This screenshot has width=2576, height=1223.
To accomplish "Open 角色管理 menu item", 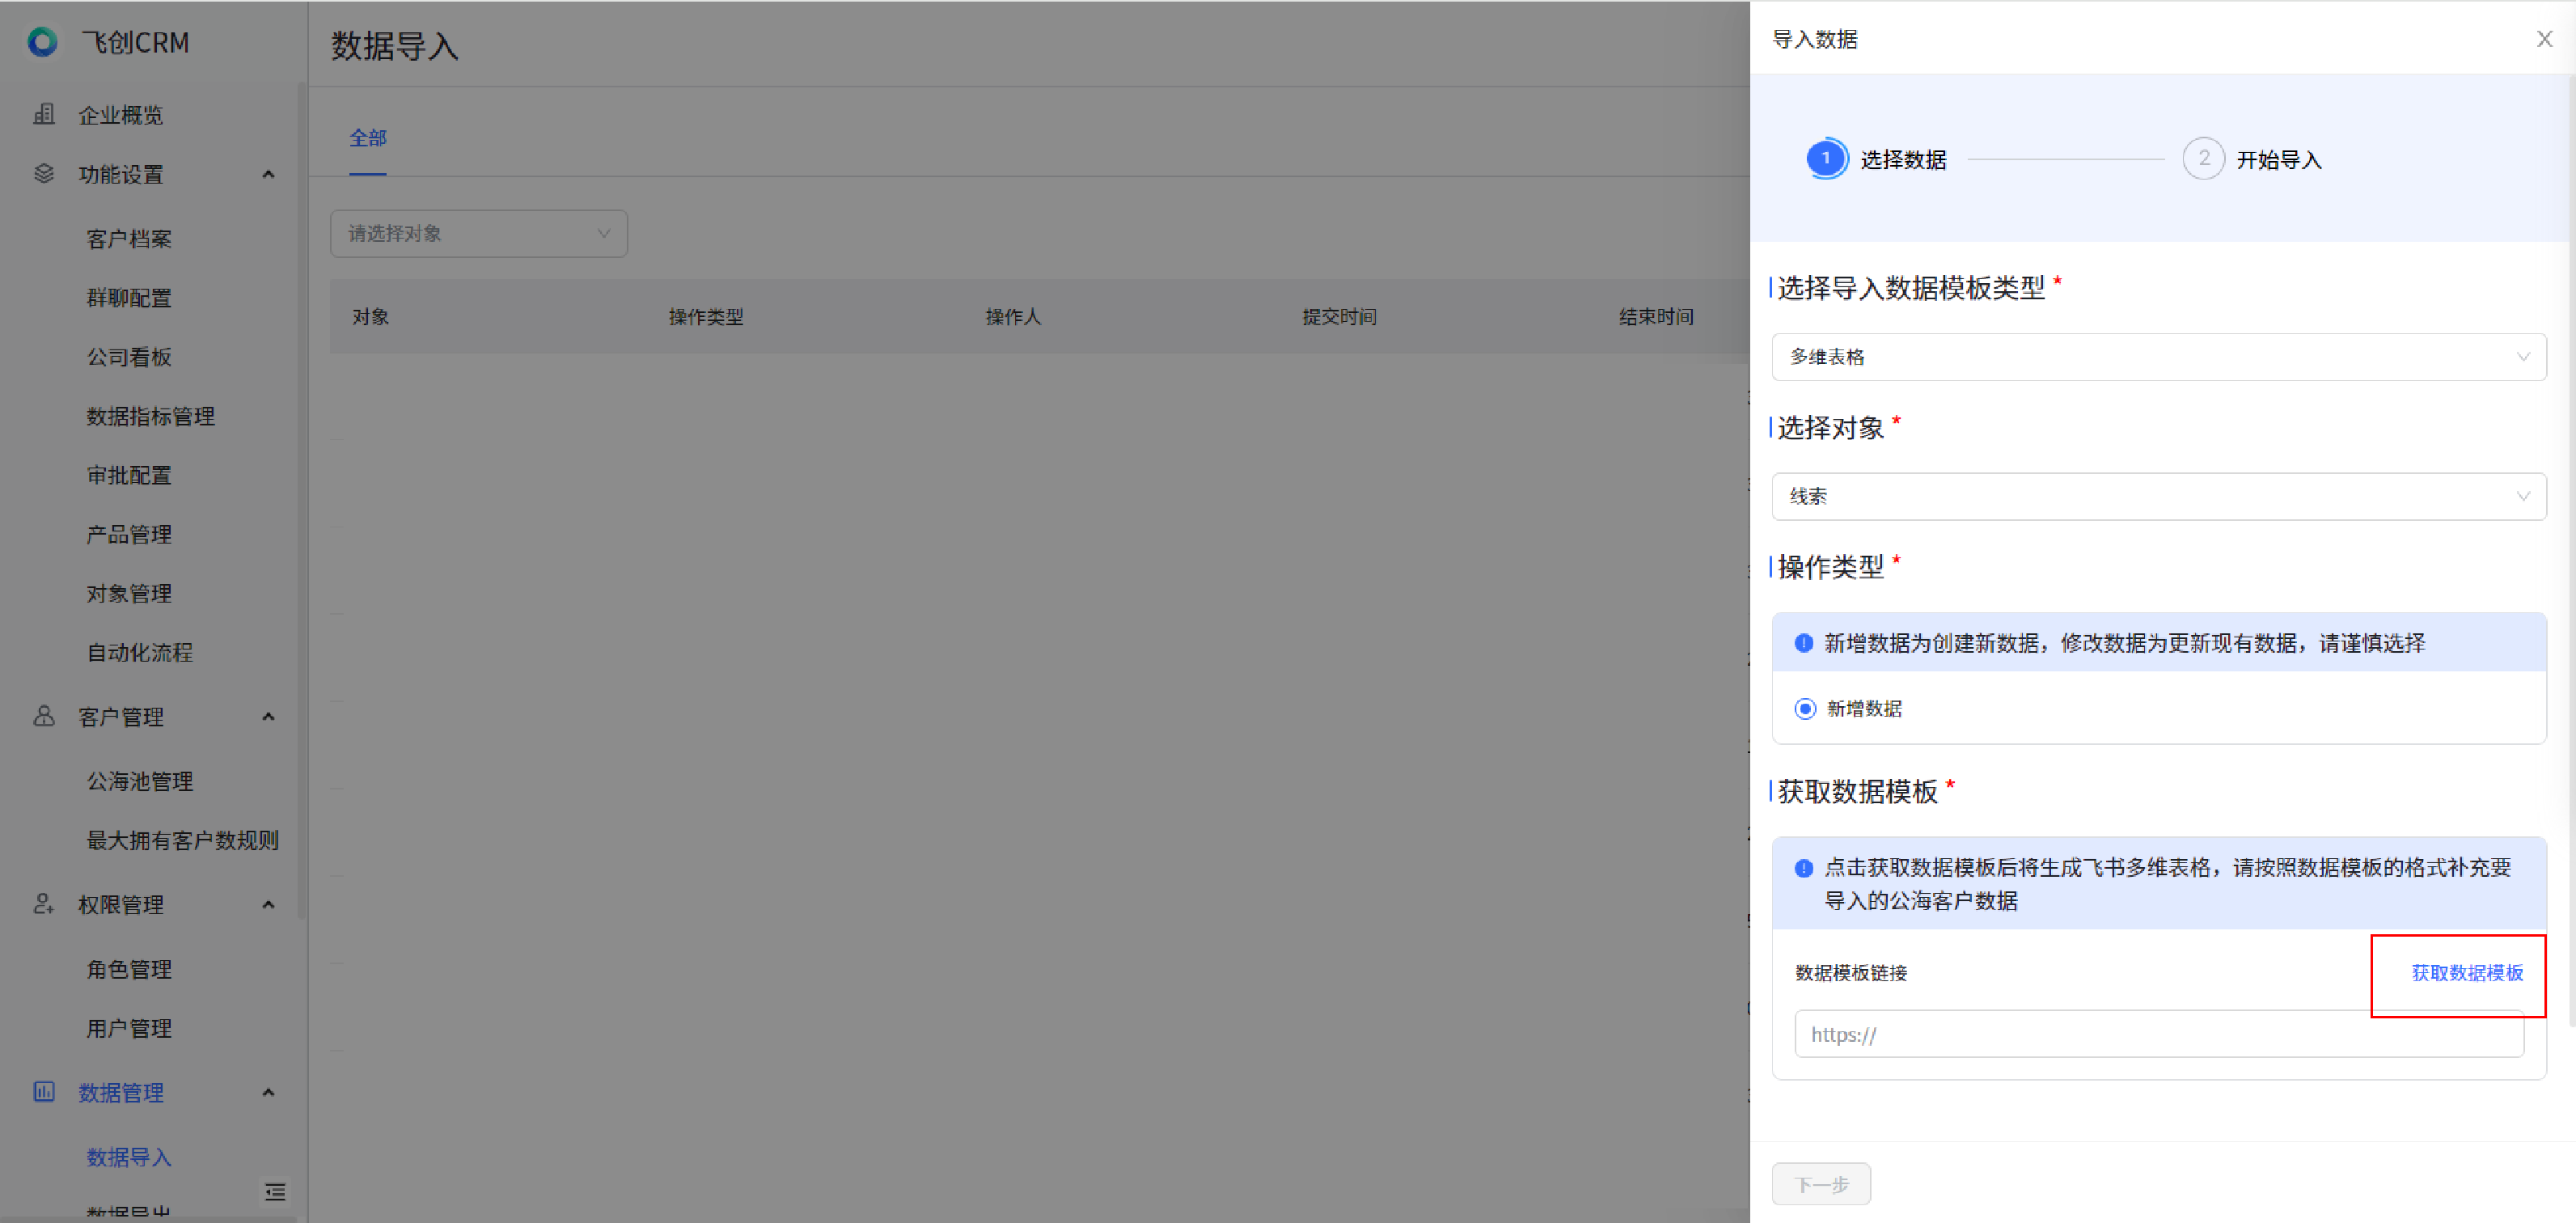I will [x=129, y=969].
